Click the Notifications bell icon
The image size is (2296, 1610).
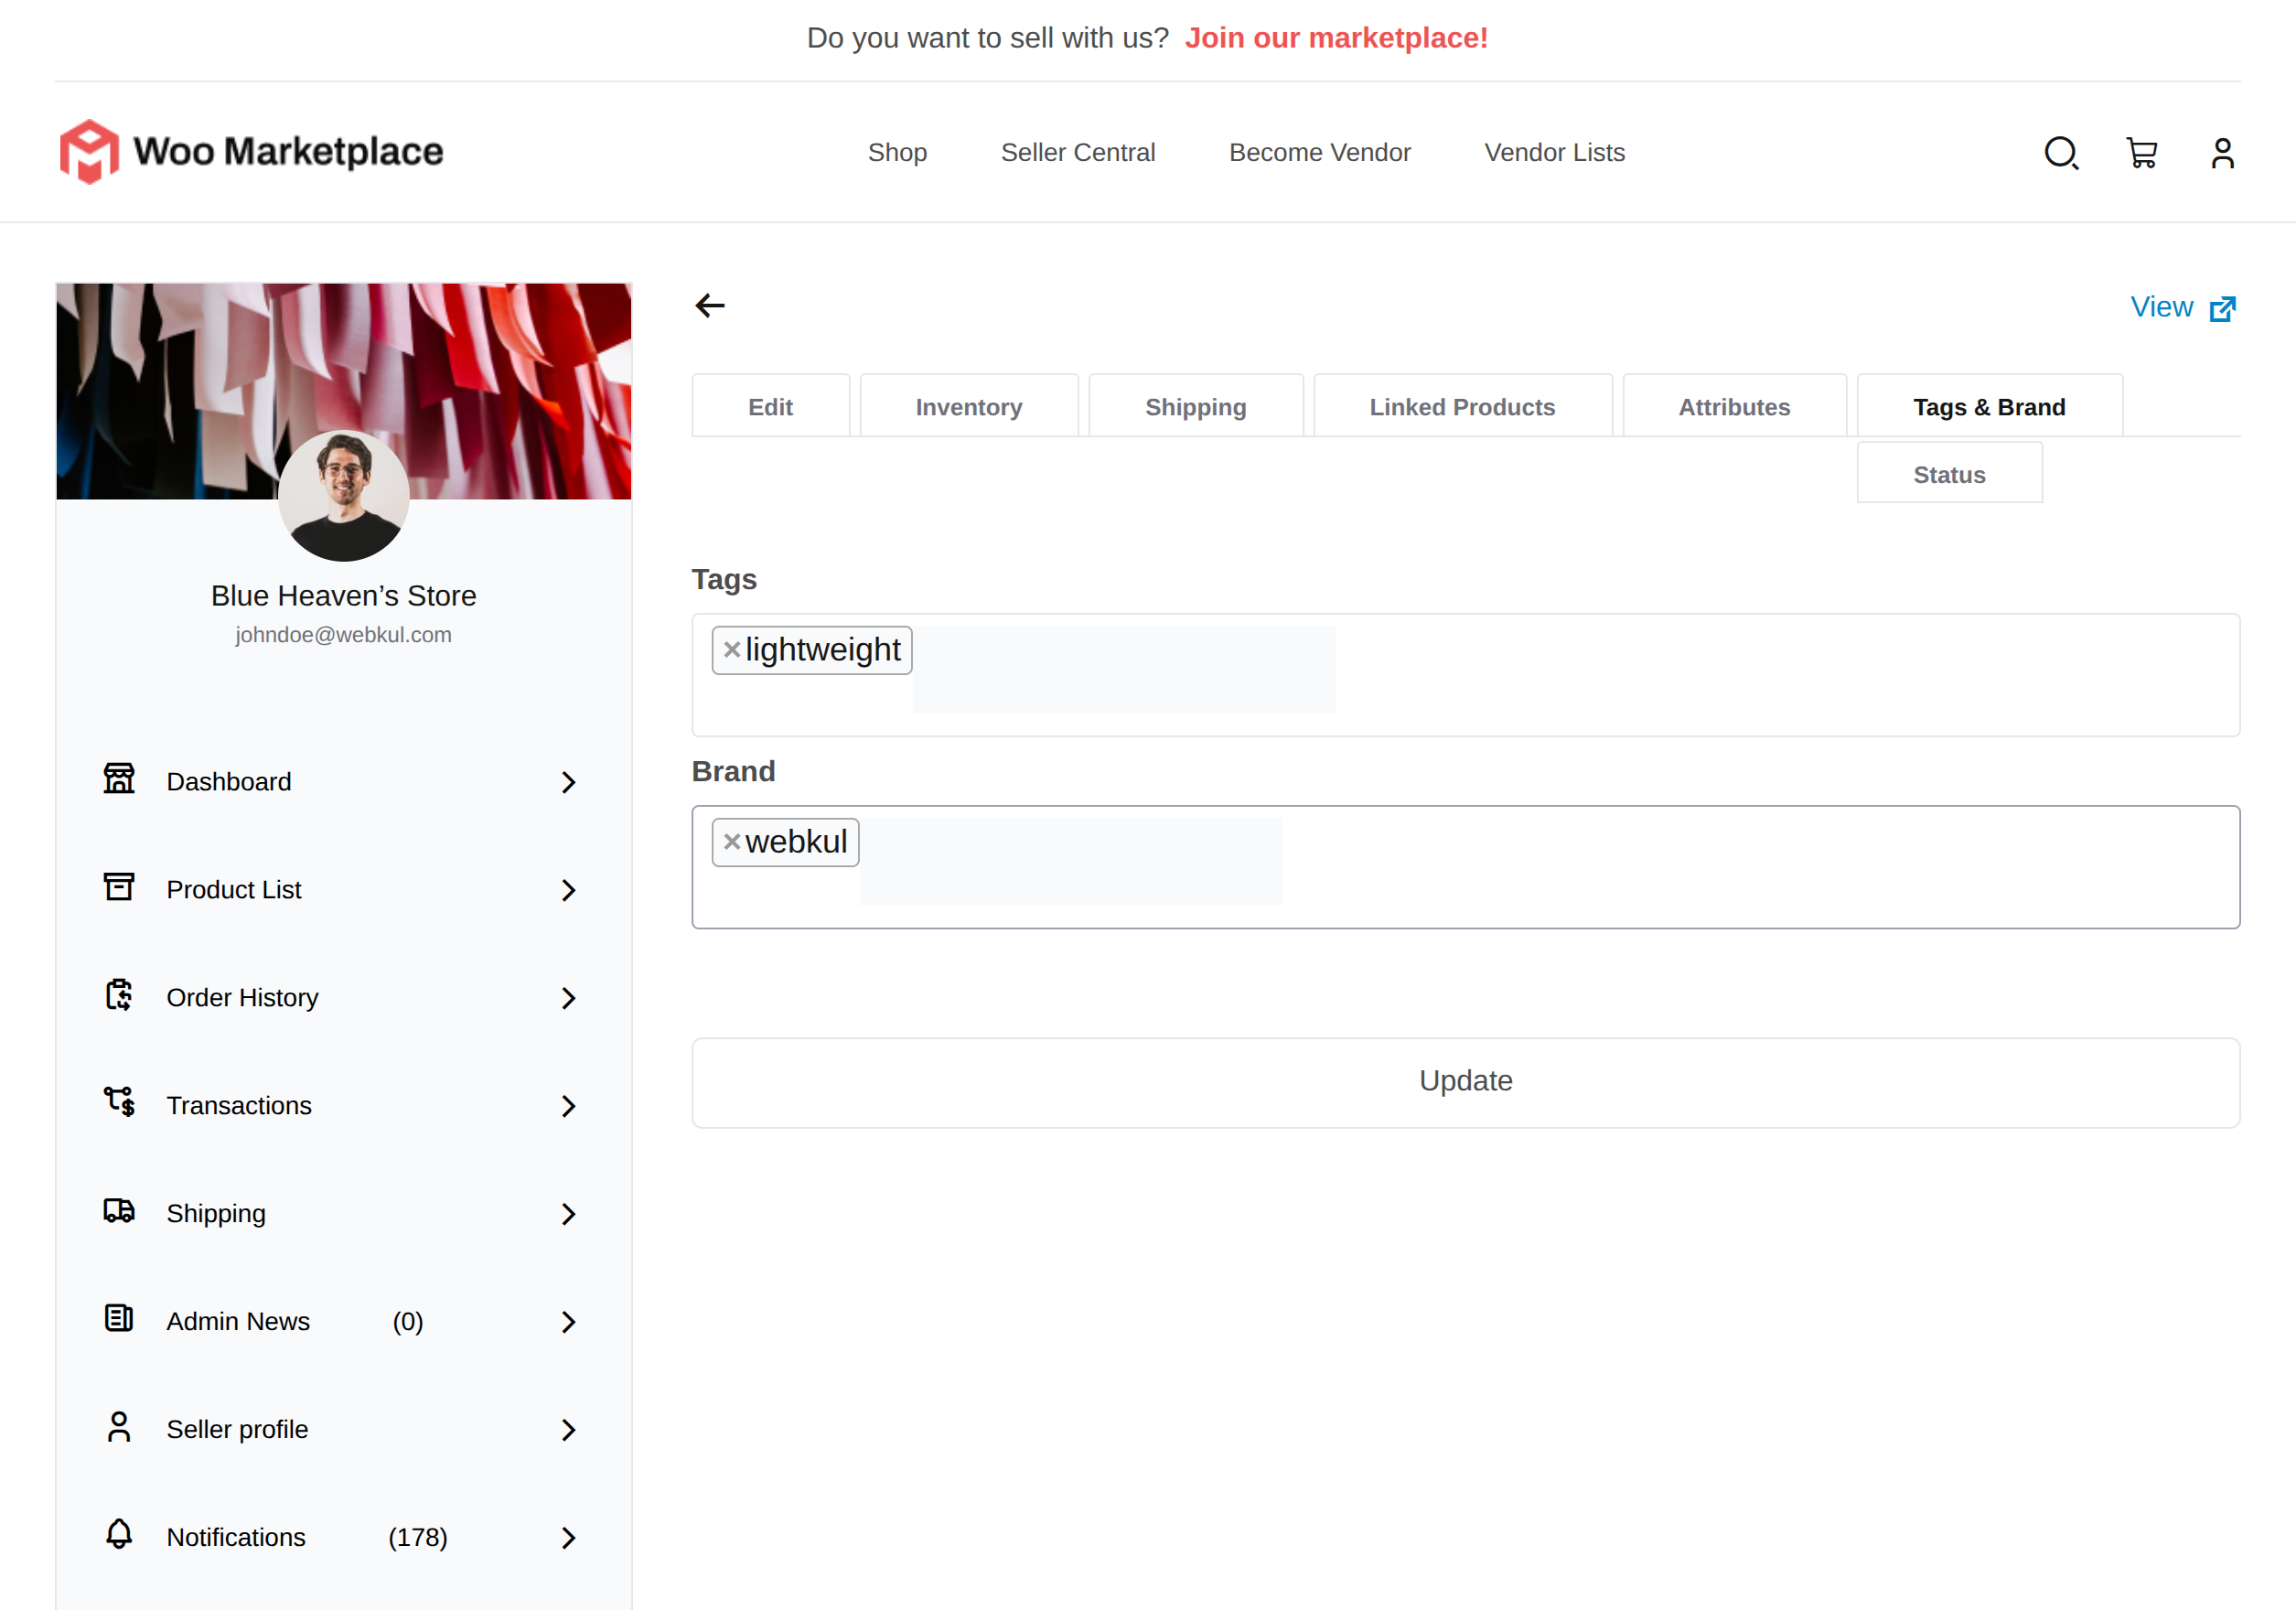click(119, 1534)
